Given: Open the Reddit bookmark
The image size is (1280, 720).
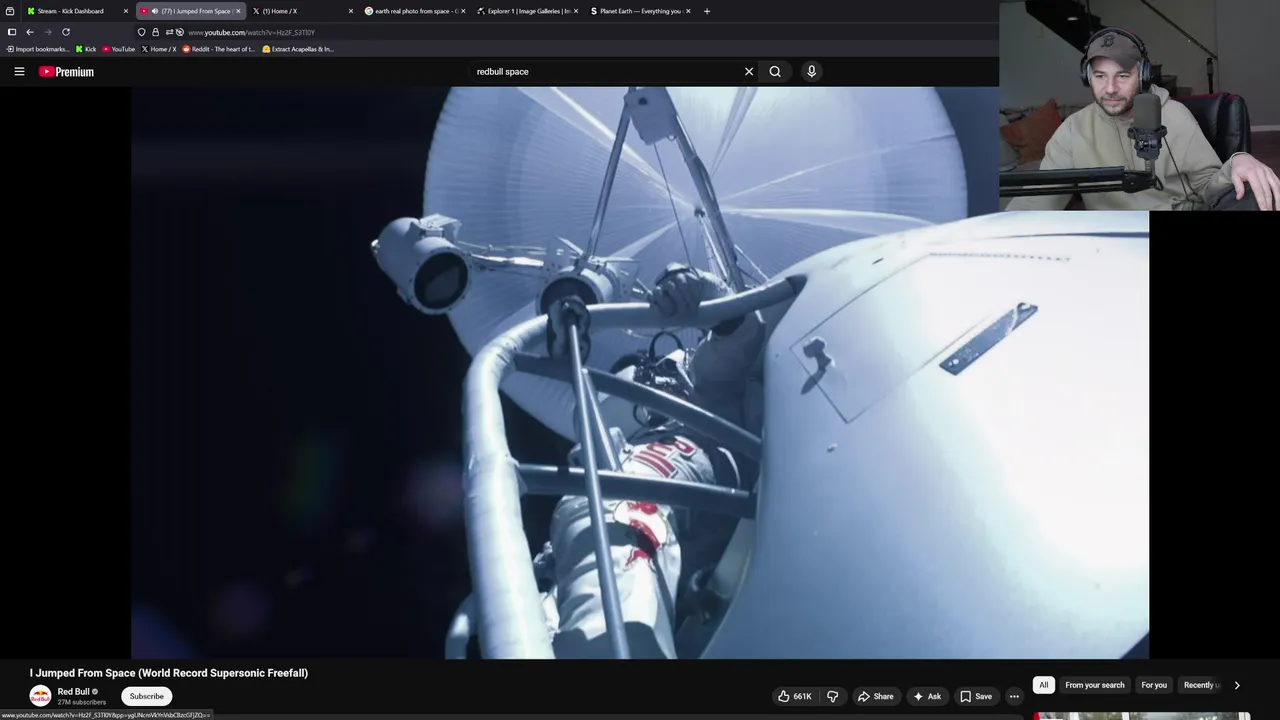Looking at the screenshot, I should (x=218, y=49).
